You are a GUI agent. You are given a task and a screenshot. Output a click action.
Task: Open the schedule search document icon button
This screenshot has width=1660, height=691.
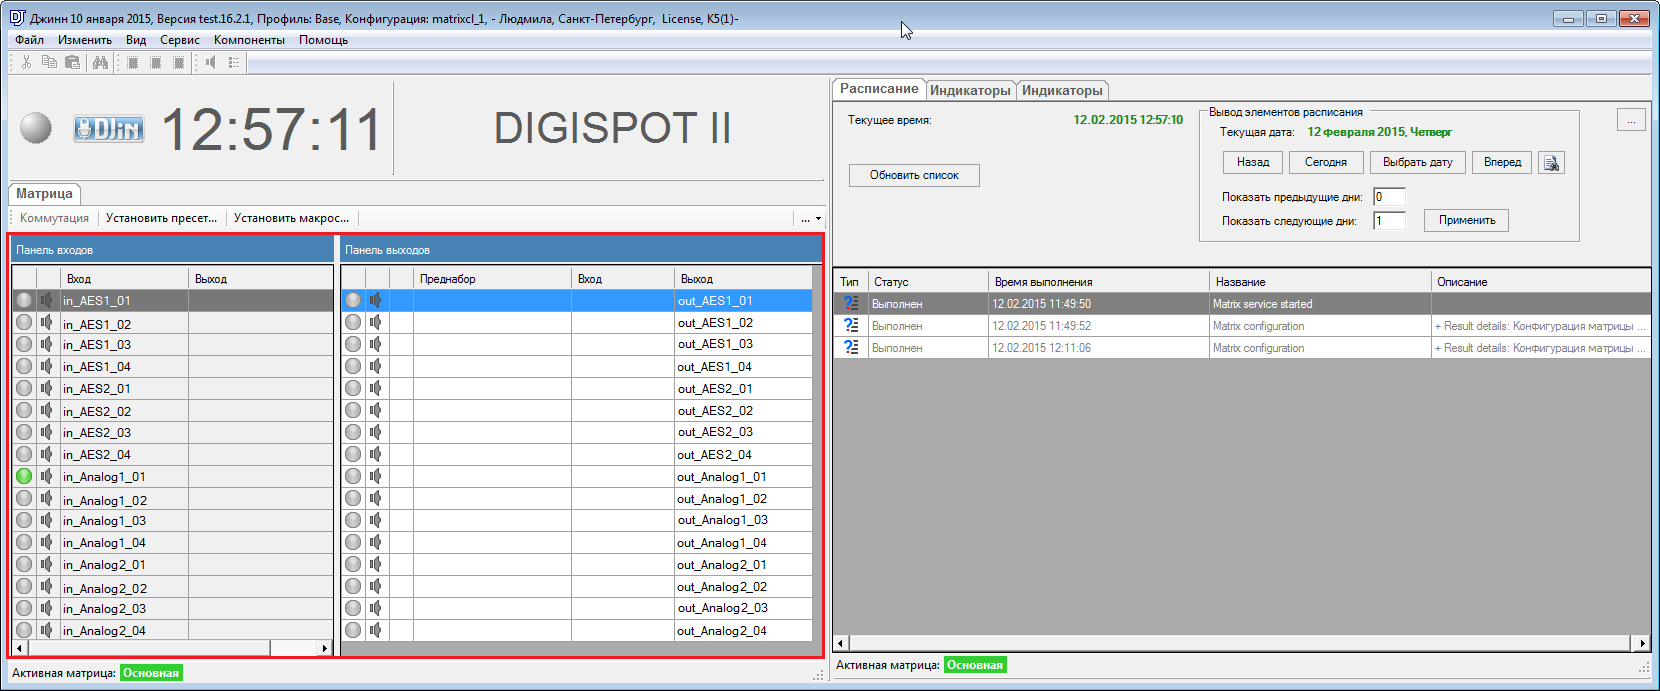[1552, 162]
